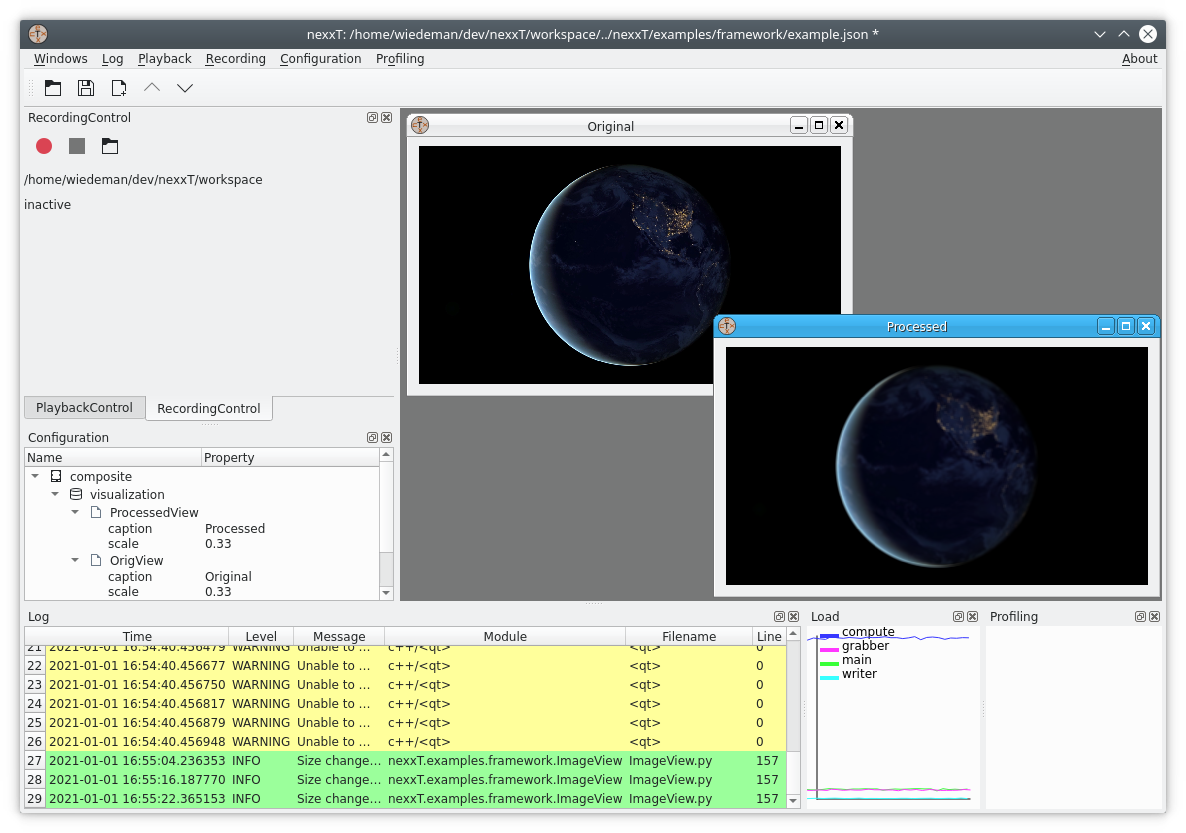Click the Property column header in Configuration
Image resolution: width=1186 pixels, height=833 pixels.
(290, 457)
